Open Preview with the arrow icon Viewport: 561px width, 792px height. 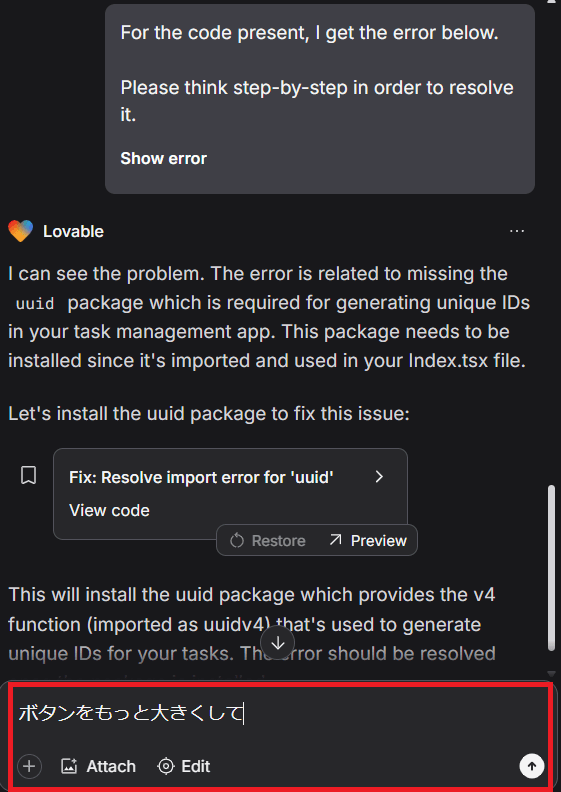point(368,540)
